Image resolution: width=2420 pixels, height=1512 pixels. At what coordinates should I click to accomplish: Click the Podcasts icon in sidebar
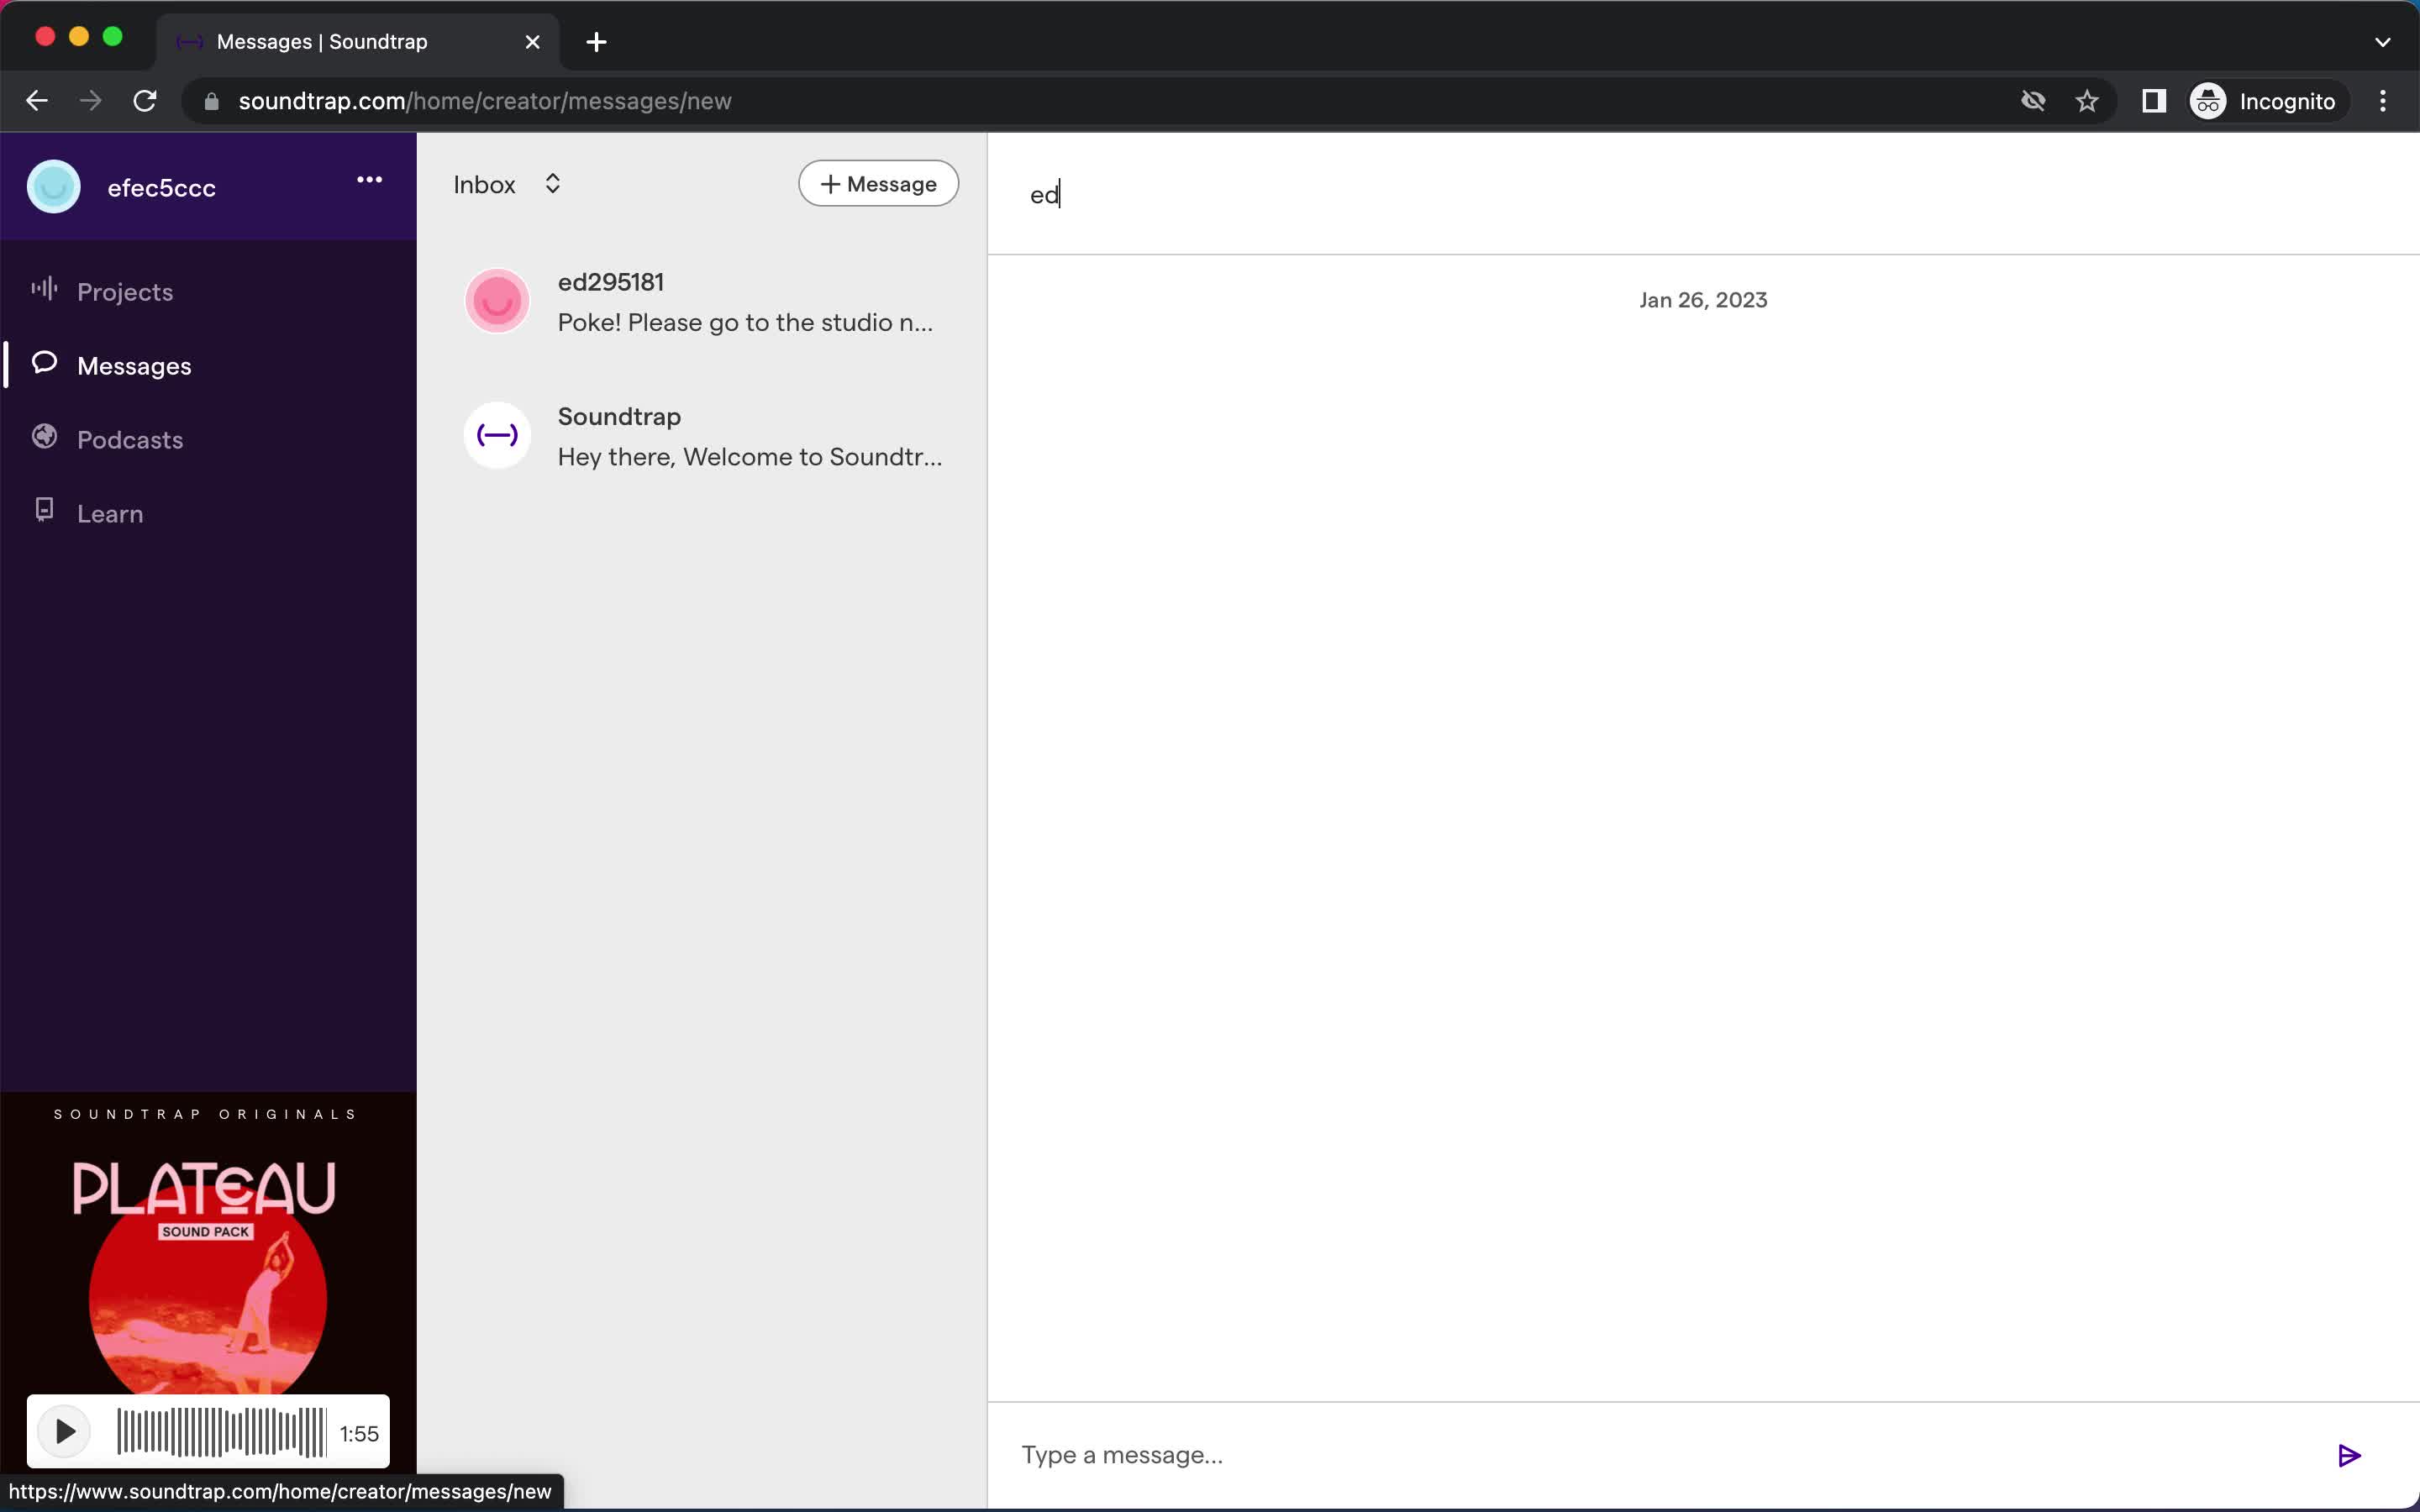[47, 439]
